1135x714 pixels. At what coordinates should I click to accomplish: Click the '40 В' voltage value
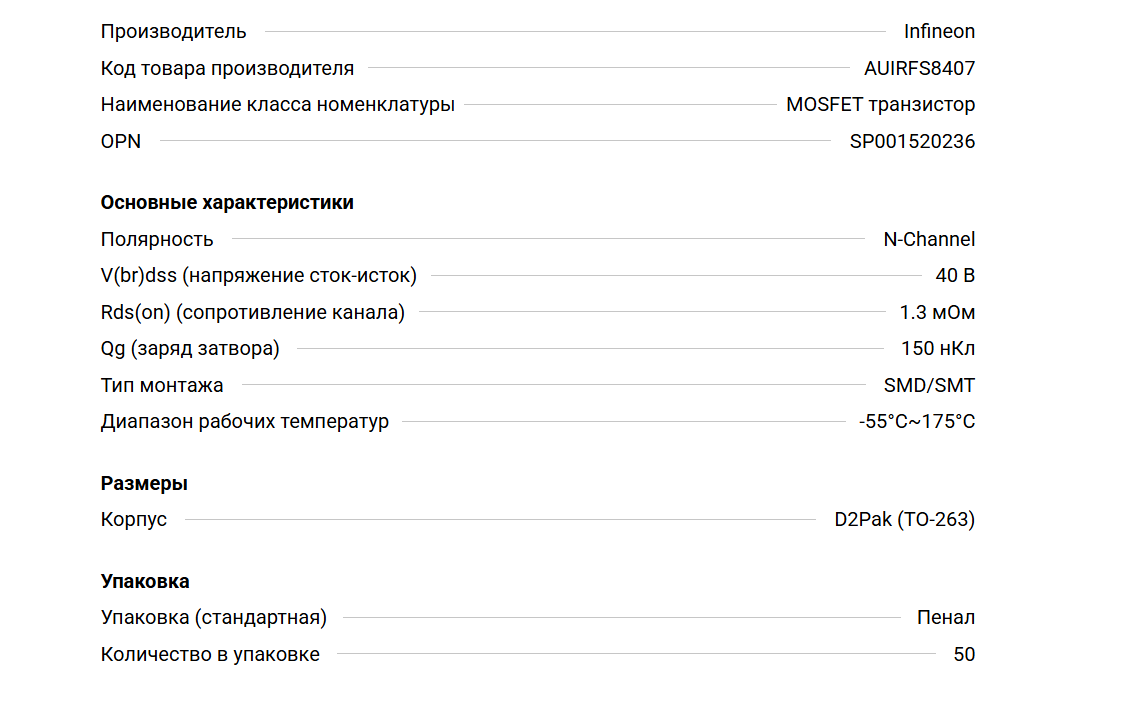tap(955, 276)
